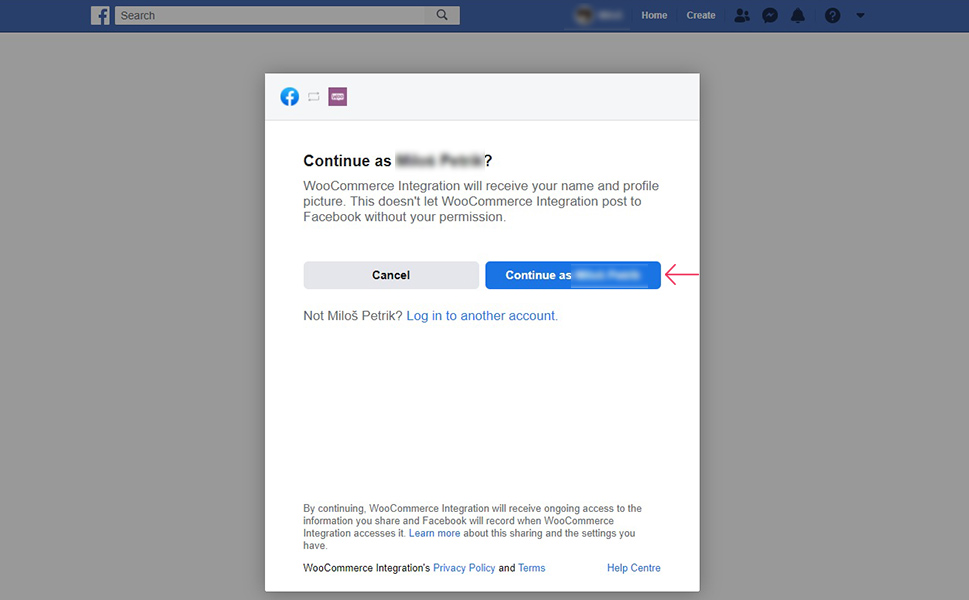Open the Quick Help question mark icon
The height and width of the screenshot is (600, 969).
832,15
